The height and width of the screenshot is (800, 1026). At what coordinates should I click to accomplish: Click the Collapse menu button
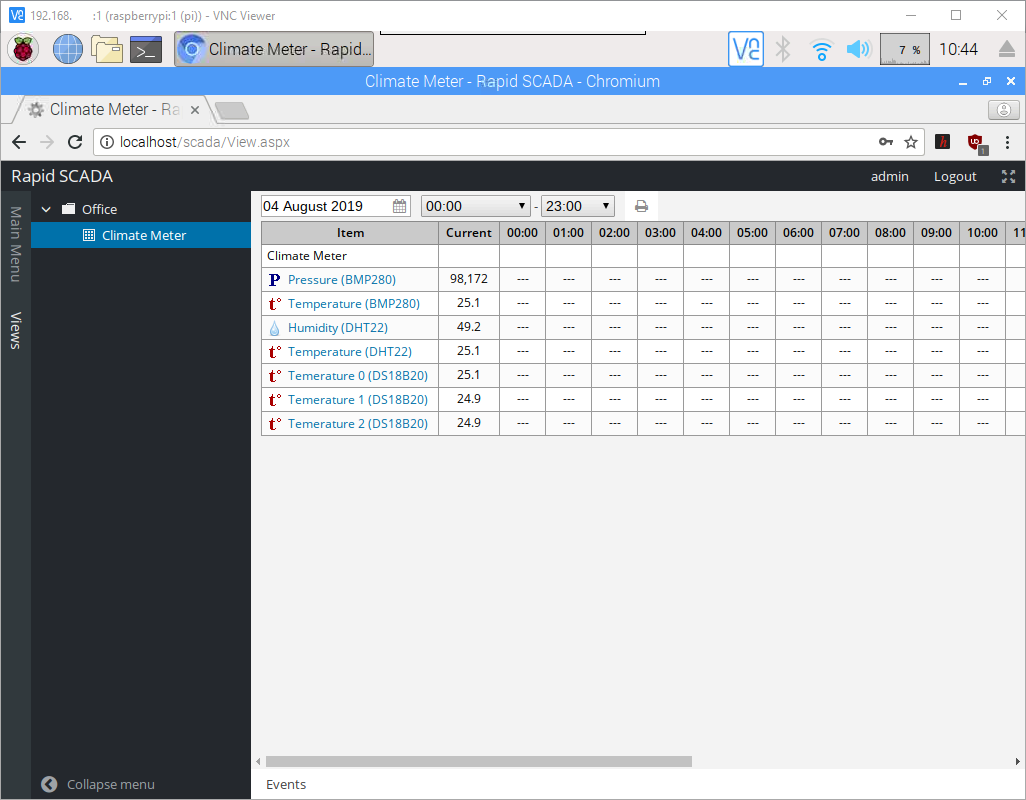click(98, 784)
